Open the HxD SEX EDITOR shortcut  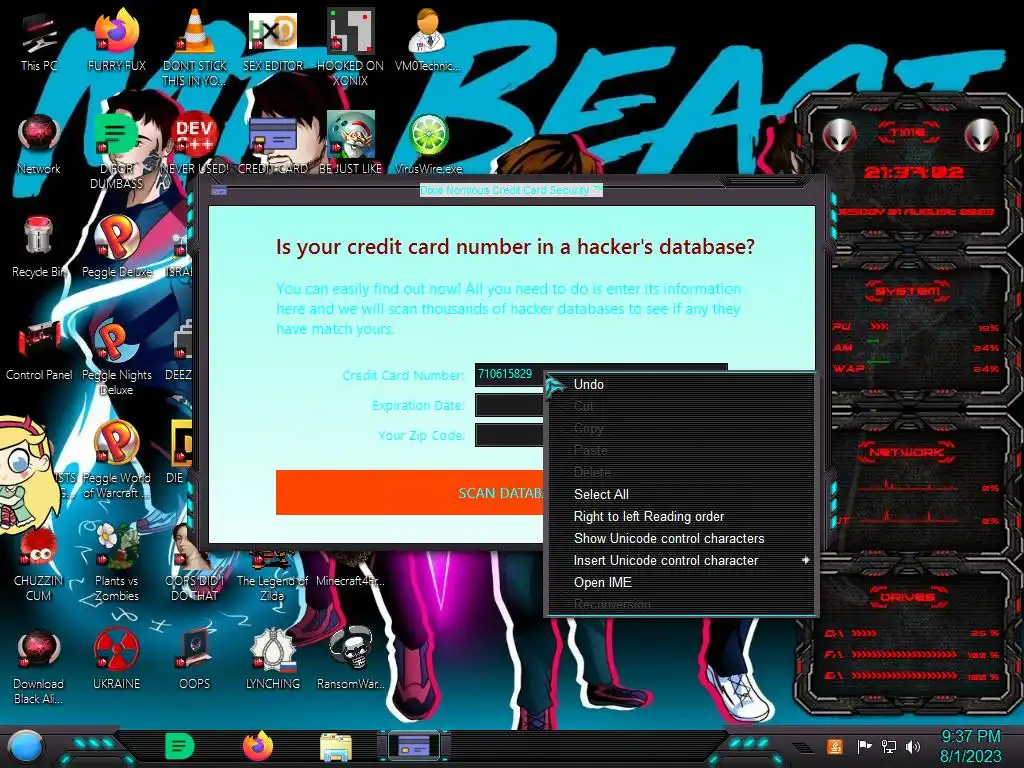pyautogui.click(x=273, y=42)
